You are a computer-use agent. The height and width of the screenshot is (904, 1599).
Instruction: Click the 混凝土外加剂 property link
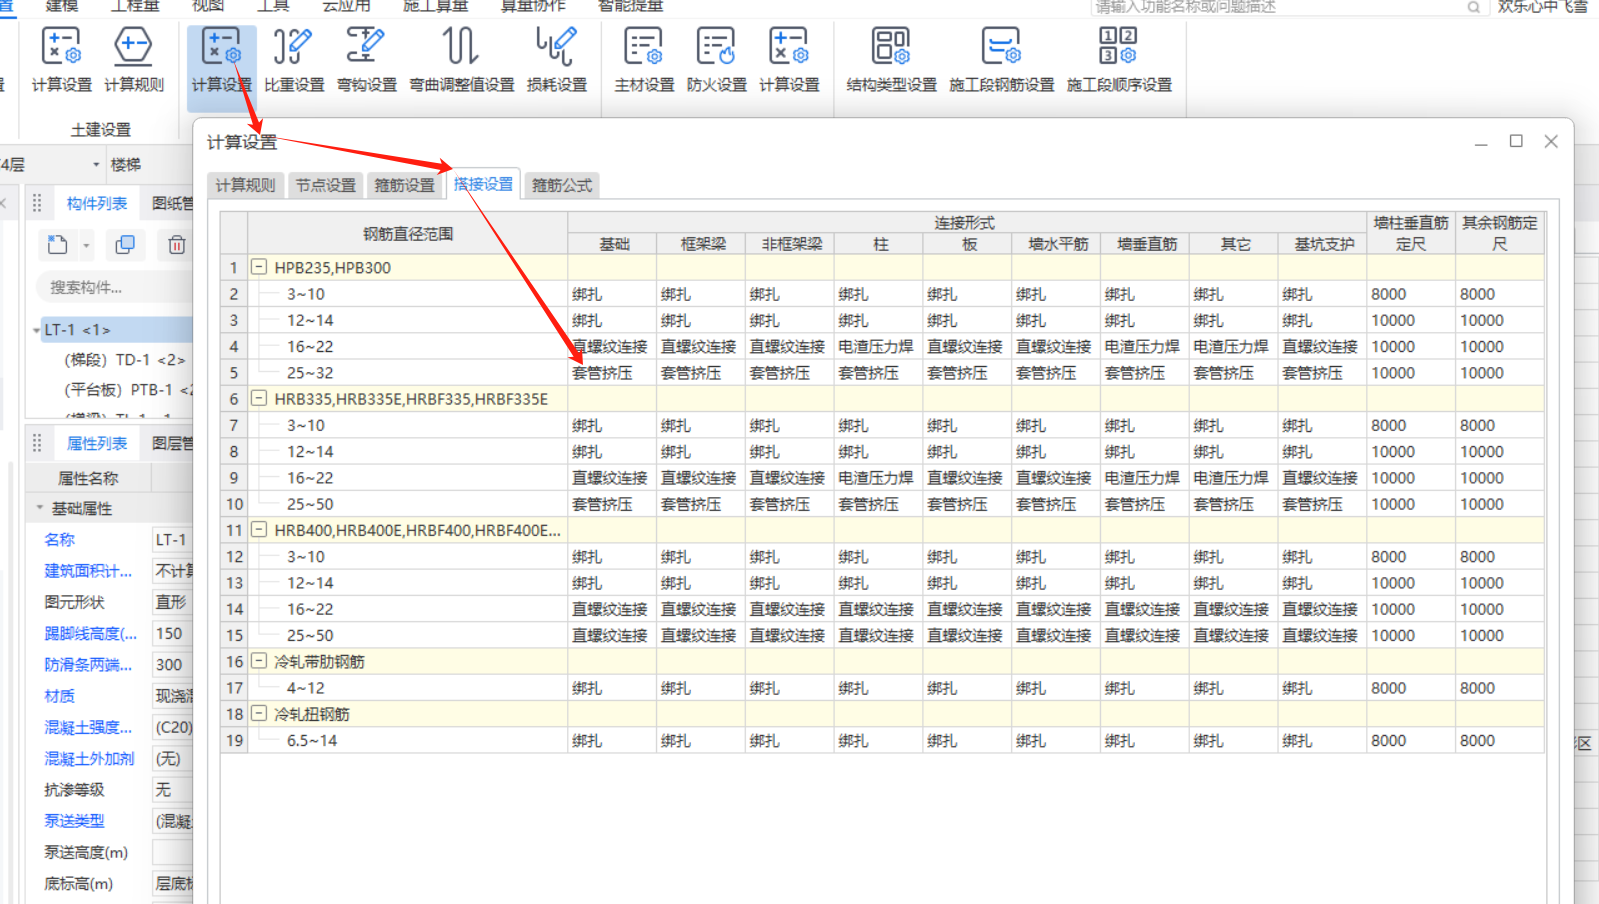coord(89,759)
